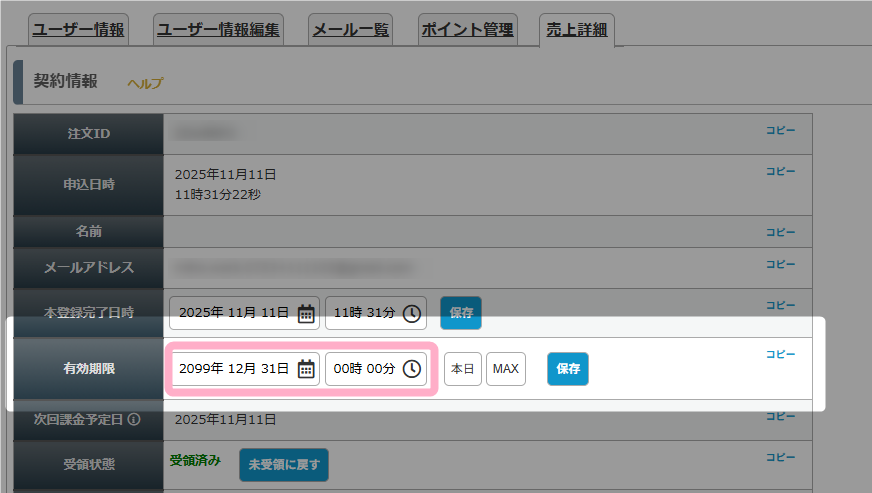The height and width of the screenshot is (493, 872).
Task: Set expiry to today with 本日 button
Action: click(463, 369)
